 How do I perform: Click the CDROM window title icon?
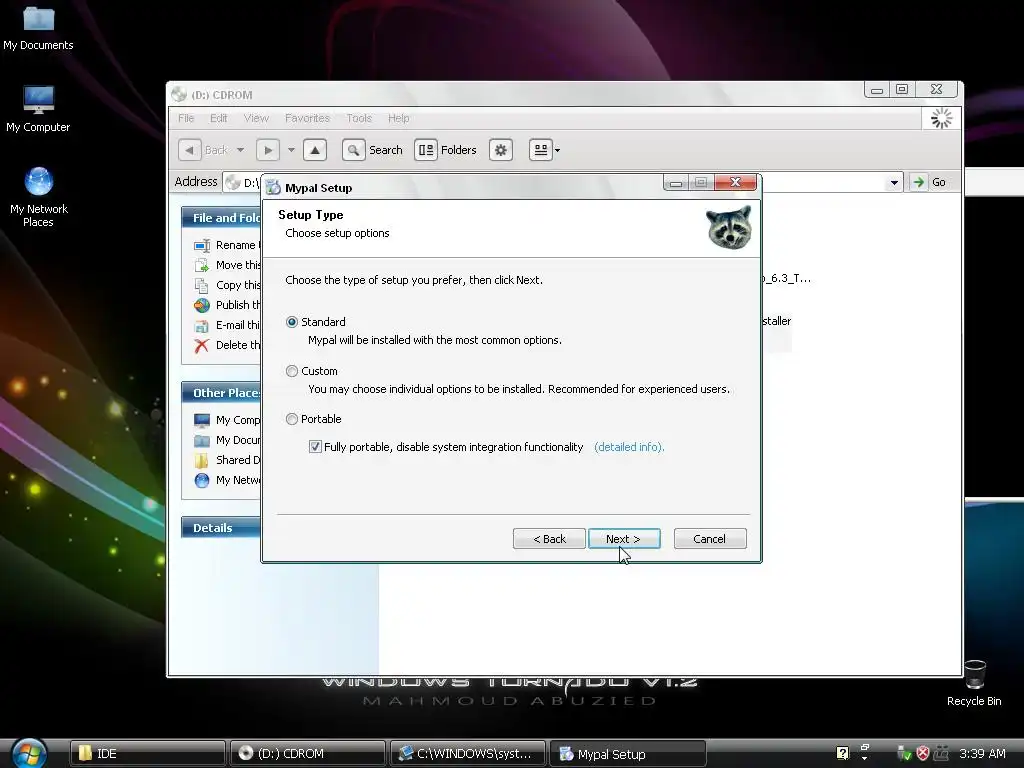(179, 95)
